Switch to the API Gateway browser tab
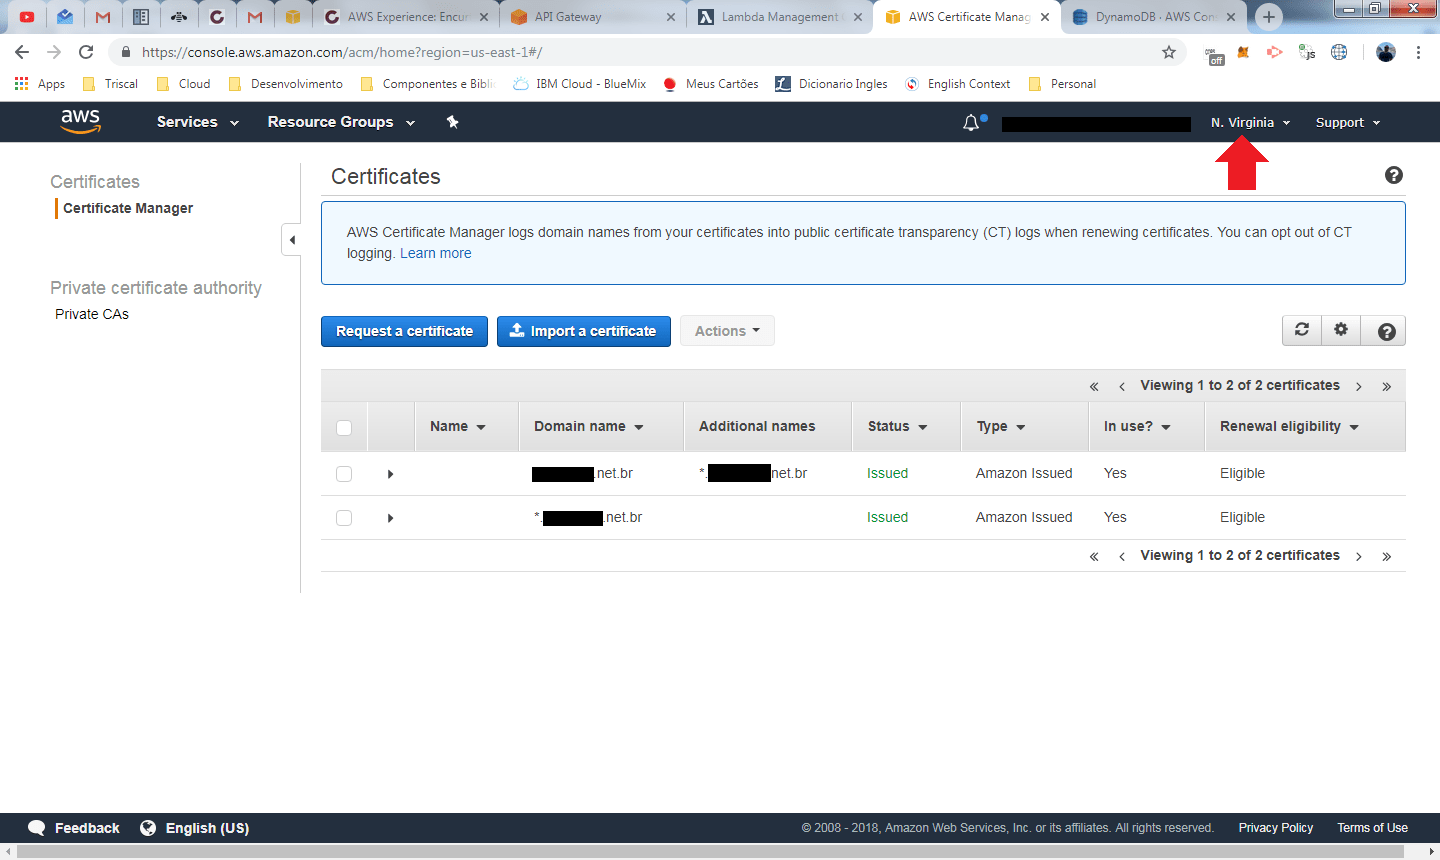1440x860 pixels. click(x=591, y=17)
